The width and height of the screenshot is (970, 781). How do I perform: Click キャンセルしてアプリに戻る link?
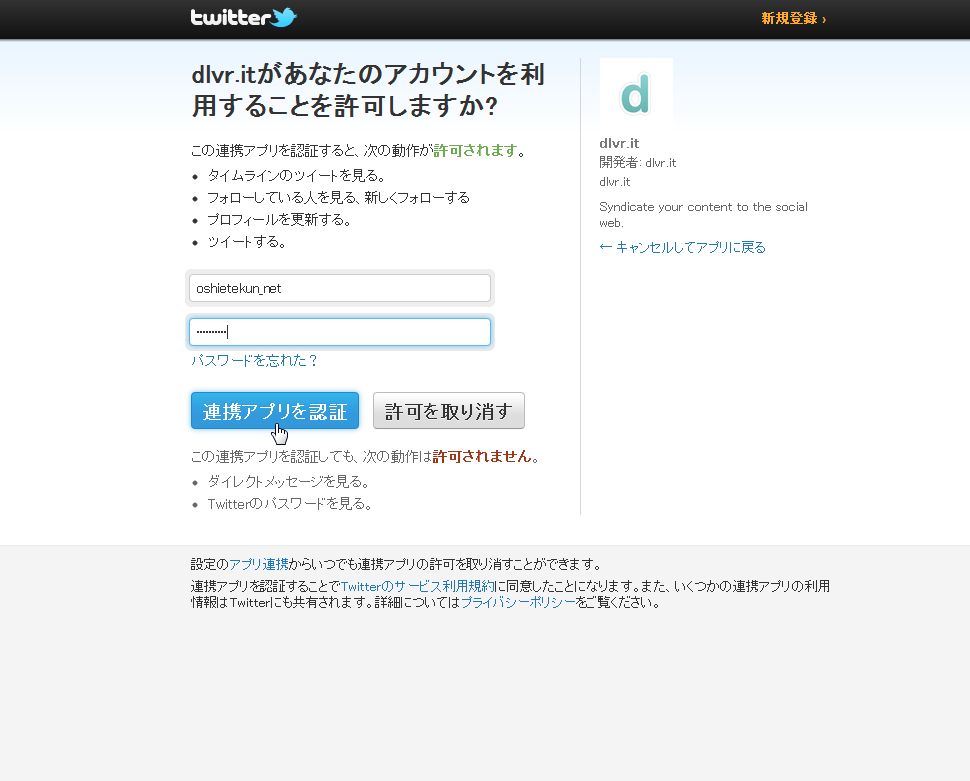(682, 248)
